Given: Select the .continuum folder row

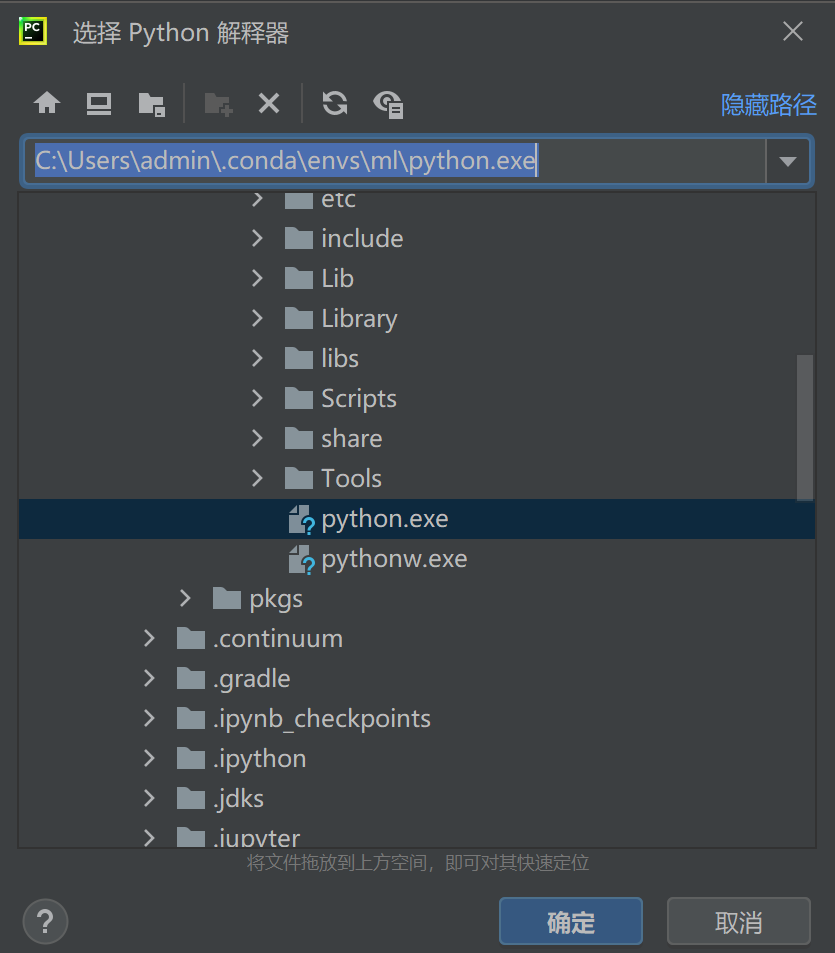Looking at the screenshot, I should point(417,638).
